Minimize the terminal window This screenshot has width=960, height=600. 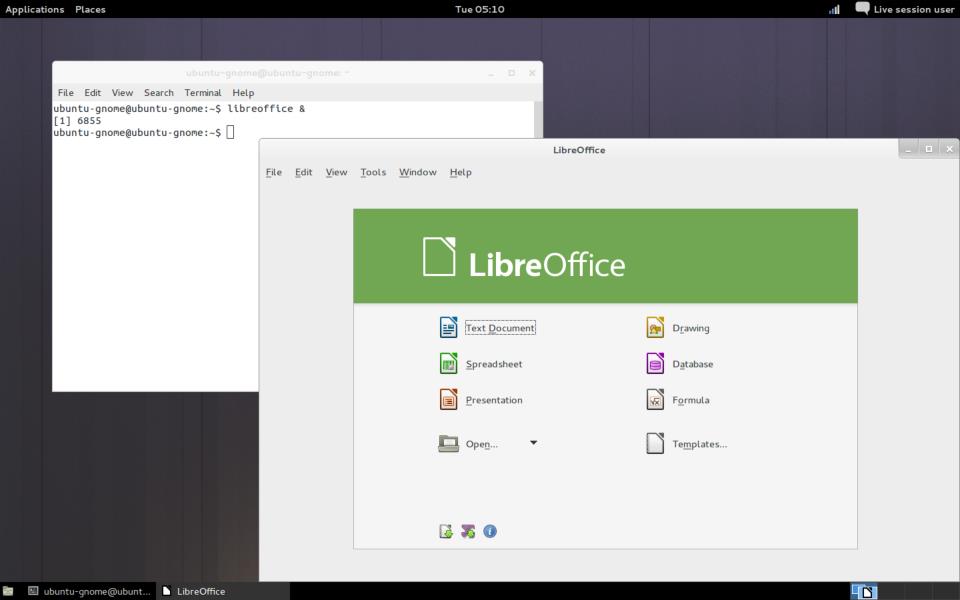(491, 73)
